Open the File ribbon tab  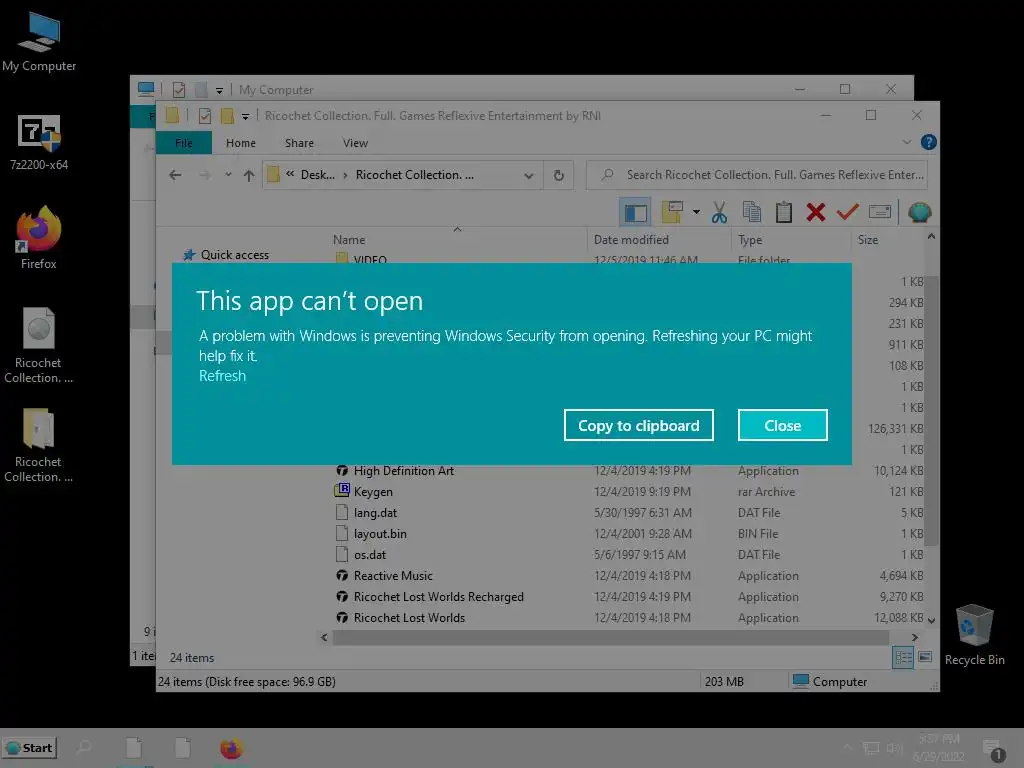[184, 143]
